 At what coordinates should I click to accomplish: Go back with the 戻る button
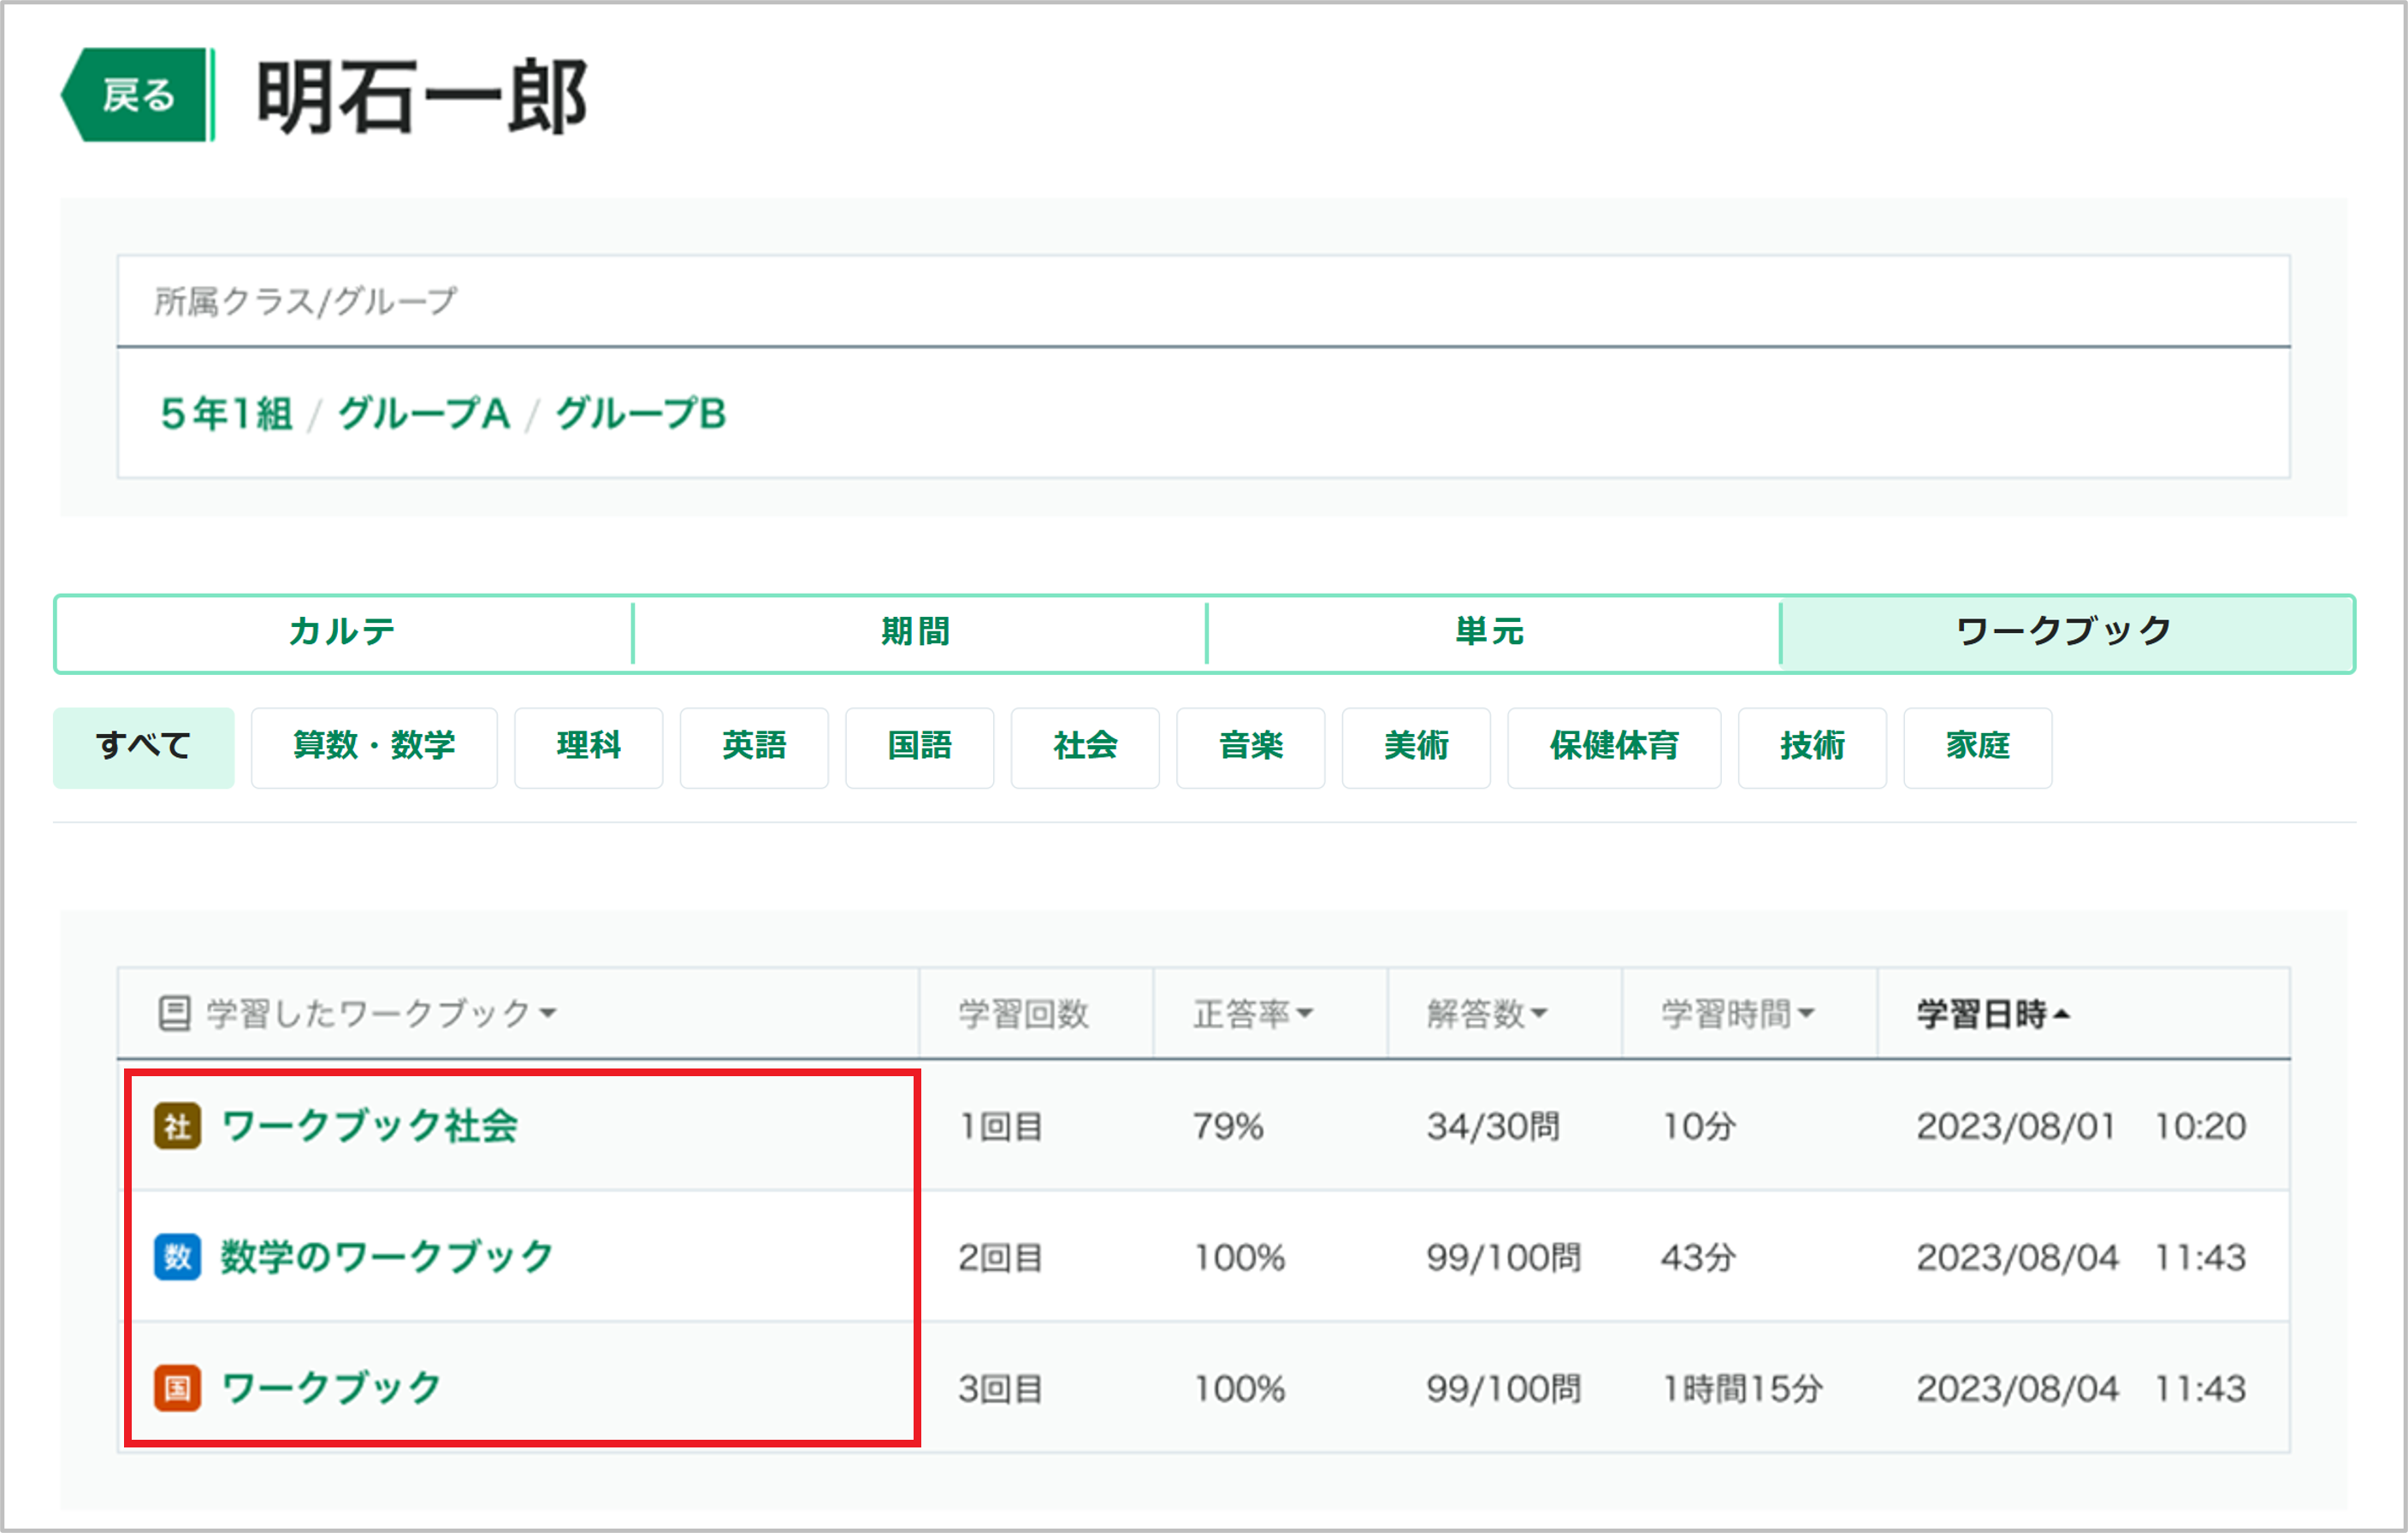coord(137,95)
